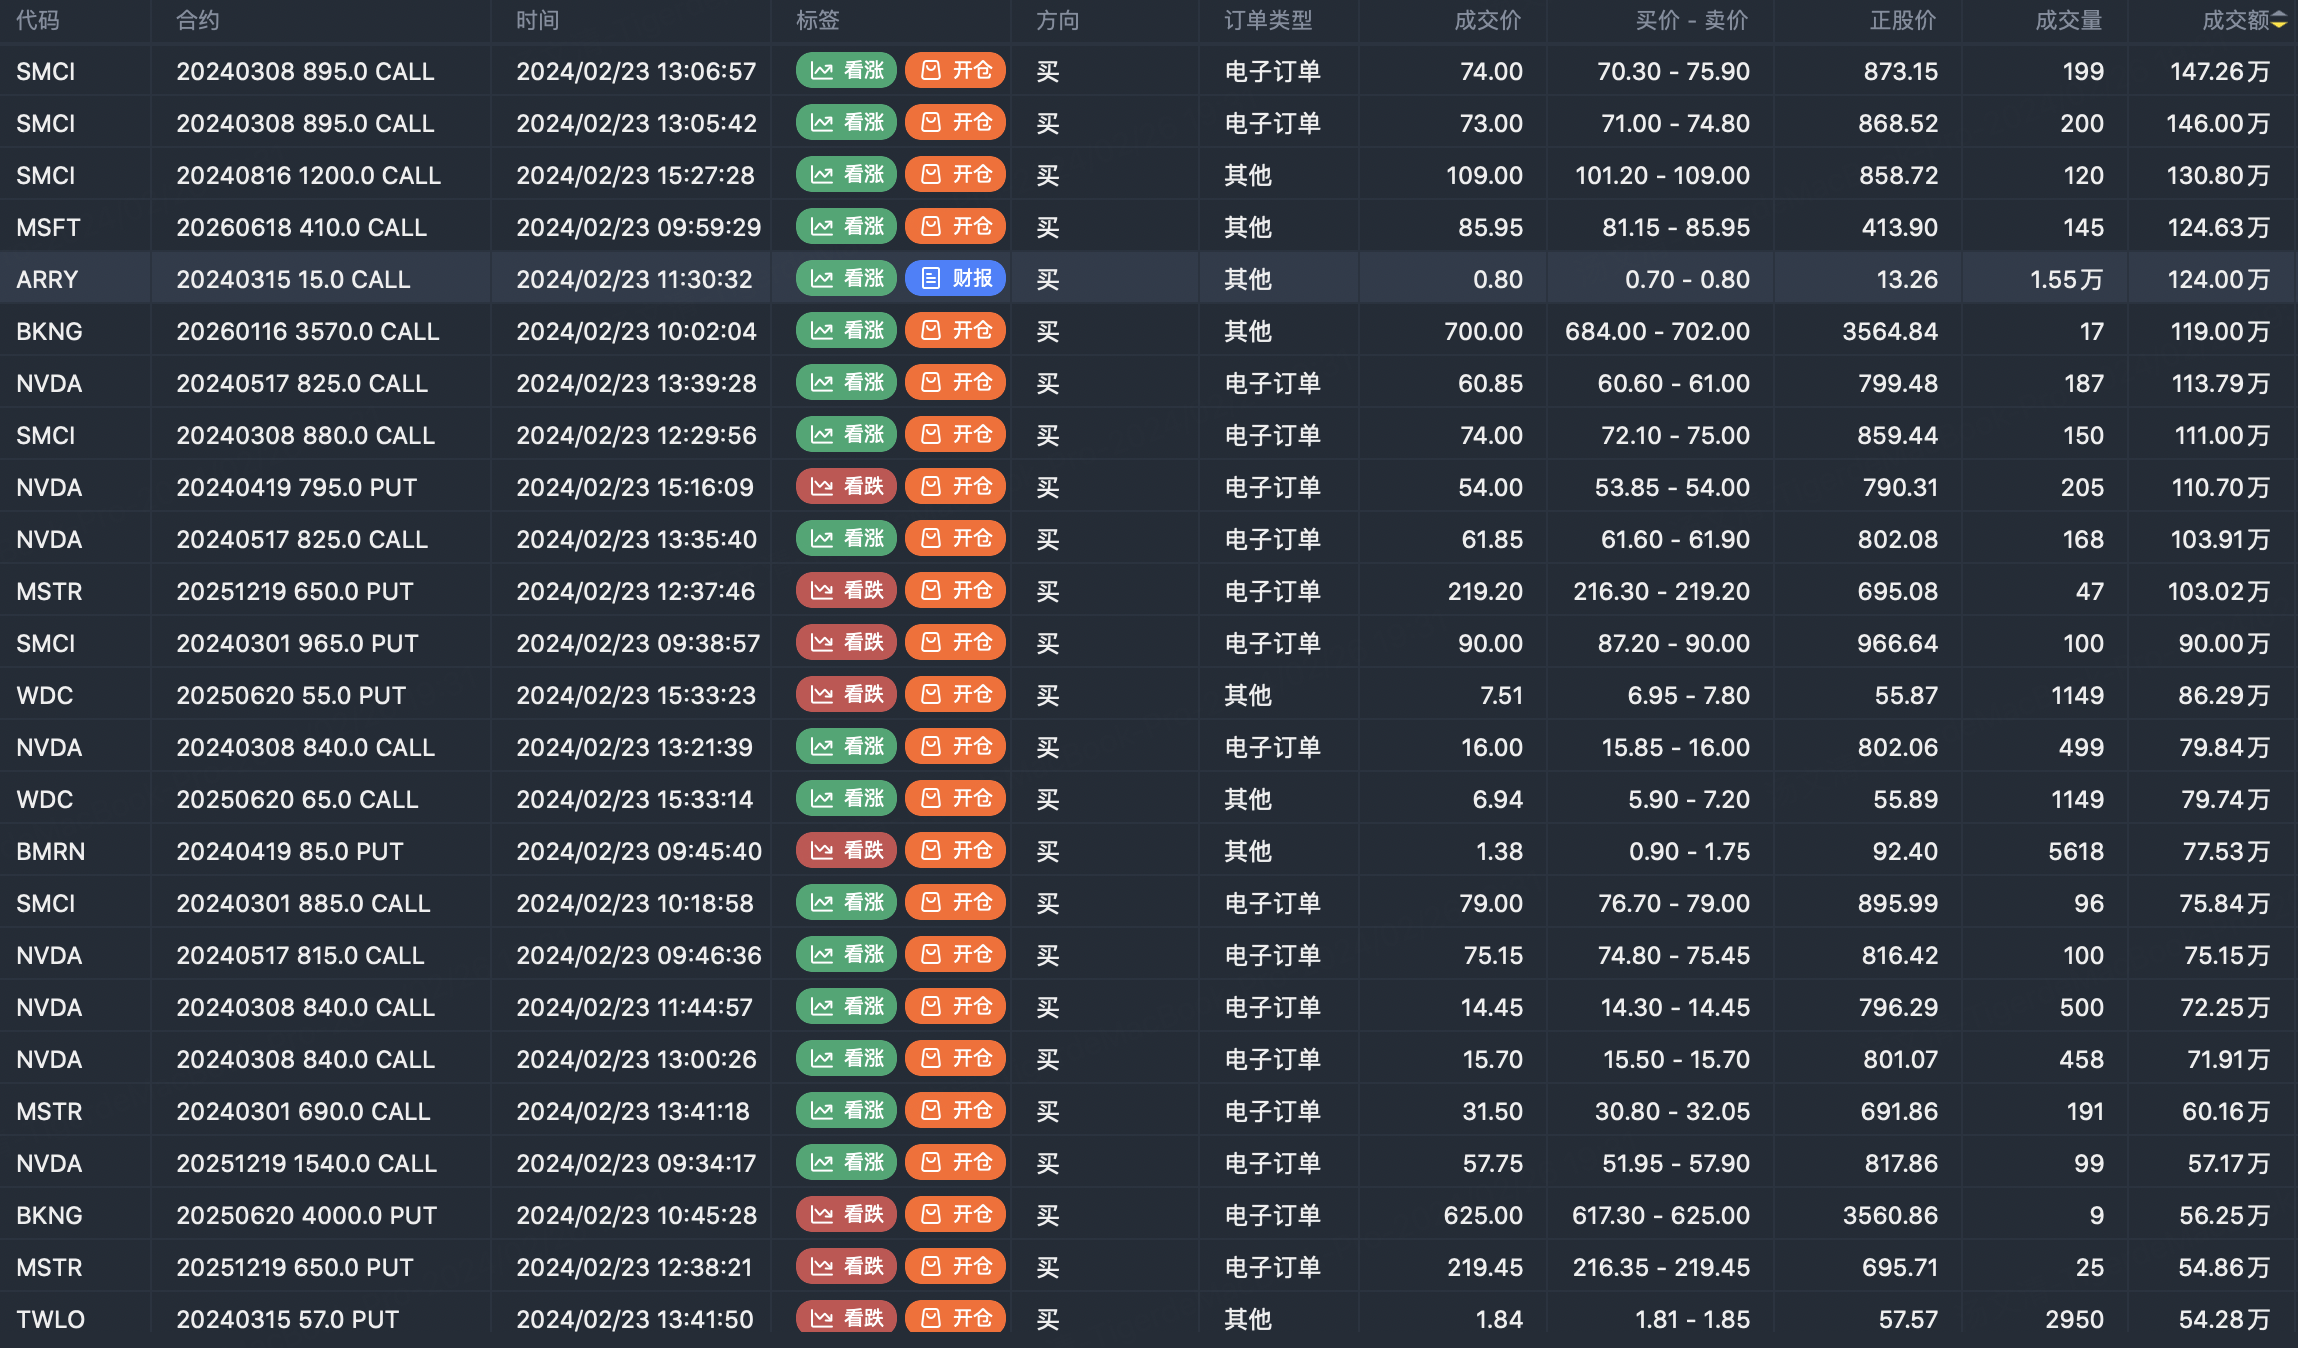Viewport: 2298px width, 1348px height.
Task: Sort by 时间 column header
Action: [538, 21]
